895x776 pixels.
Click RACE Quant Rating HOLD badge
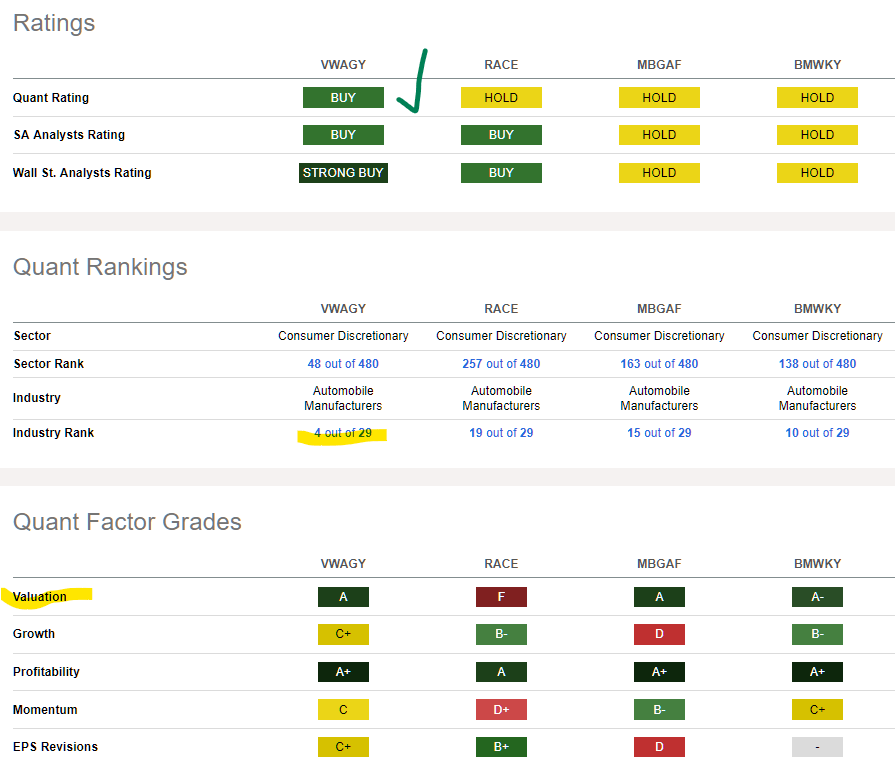(x=501, y=98)
